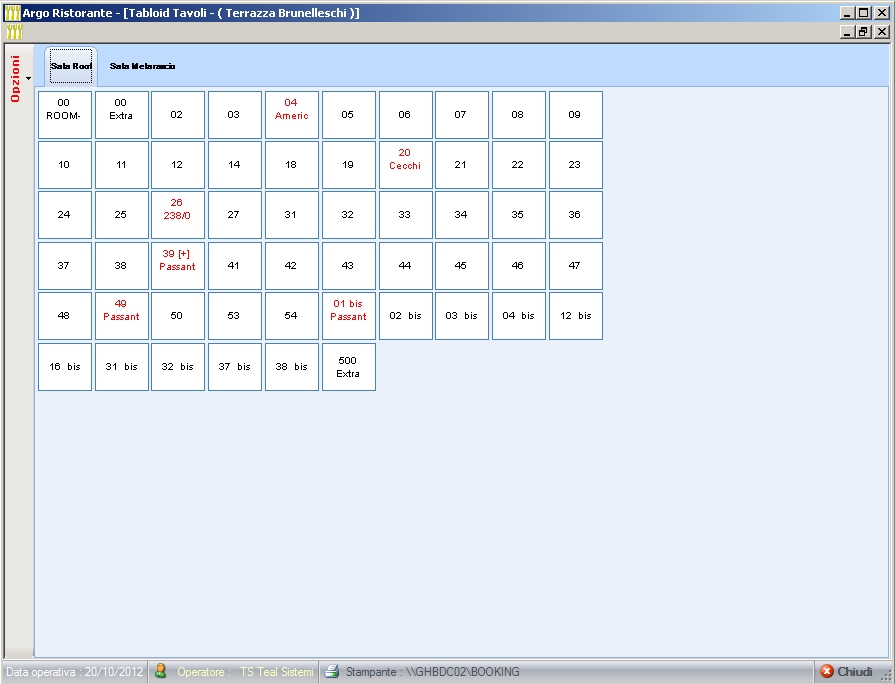Pick table 18

pos(292,165)
